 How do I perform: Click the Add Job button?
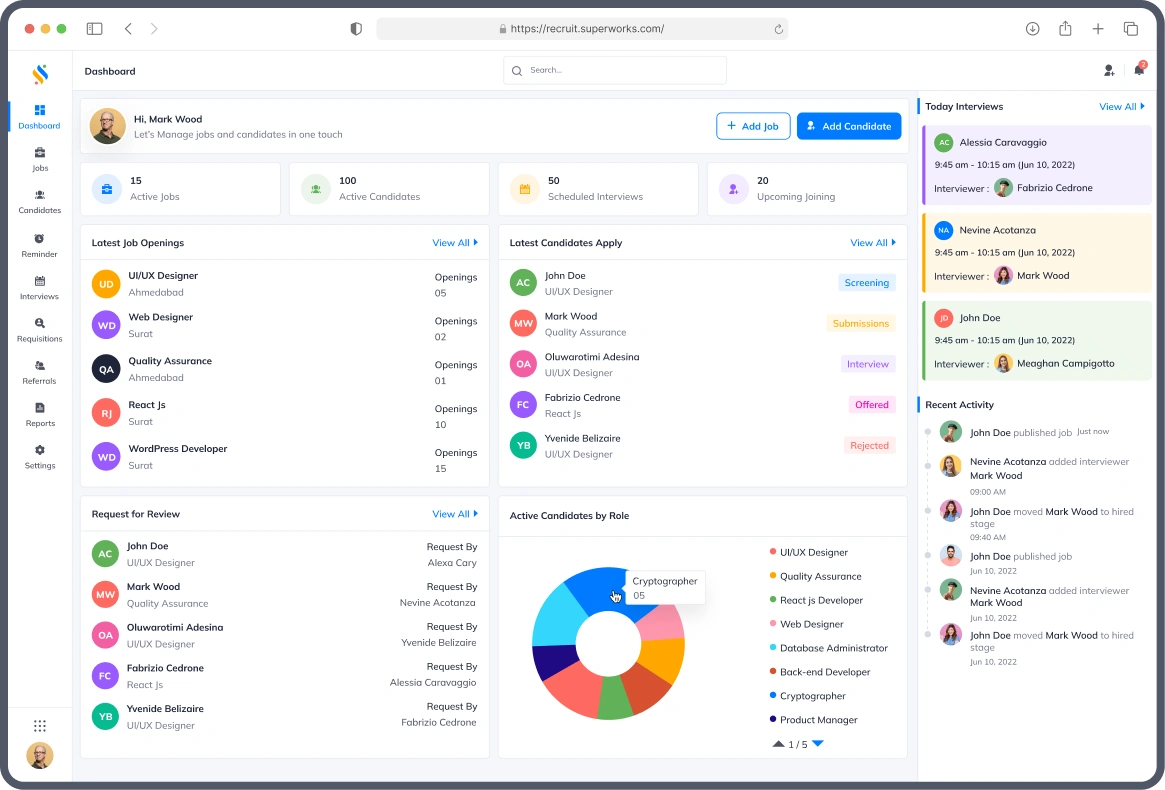(x=753, y=126)
